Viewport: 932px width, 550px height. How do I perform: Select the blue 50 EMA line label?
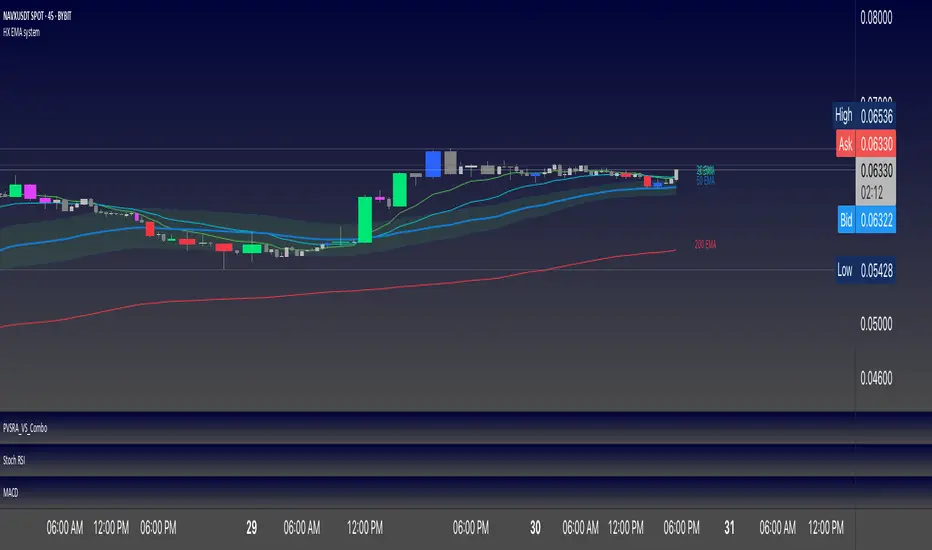point(706,181)
